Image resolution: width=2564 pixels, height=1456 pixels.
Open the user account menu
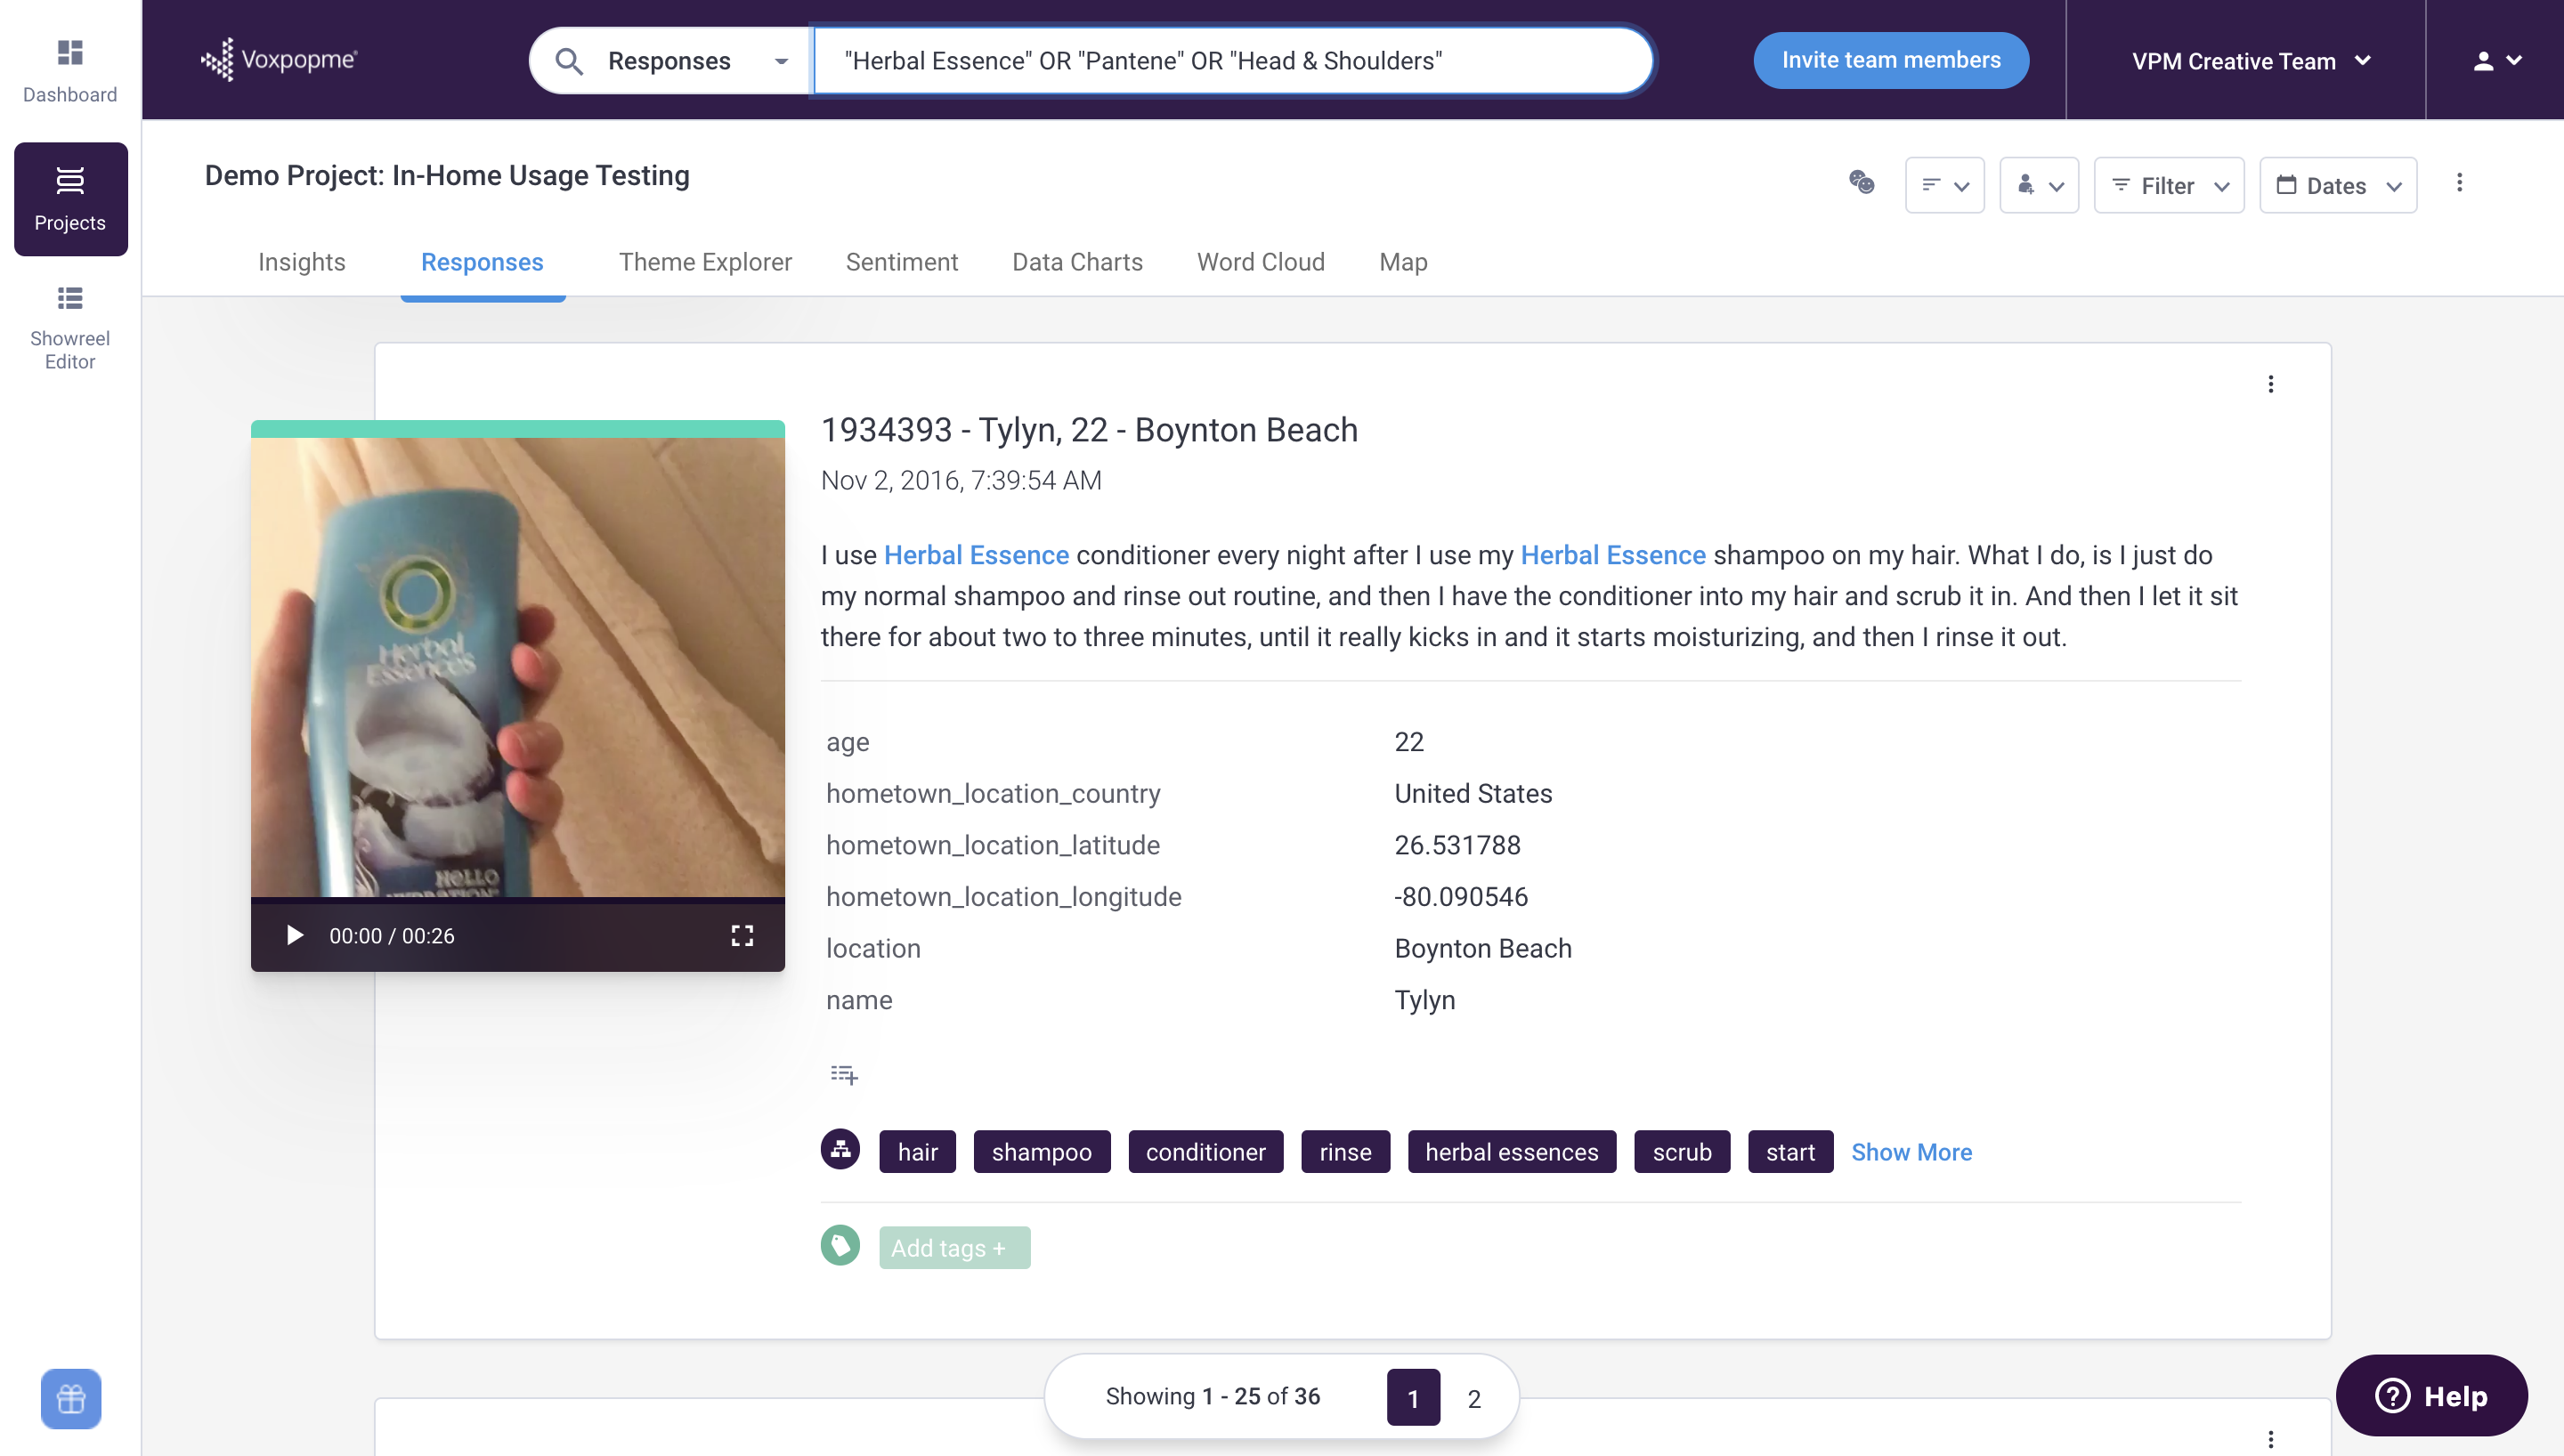[x=2496, y=61]
